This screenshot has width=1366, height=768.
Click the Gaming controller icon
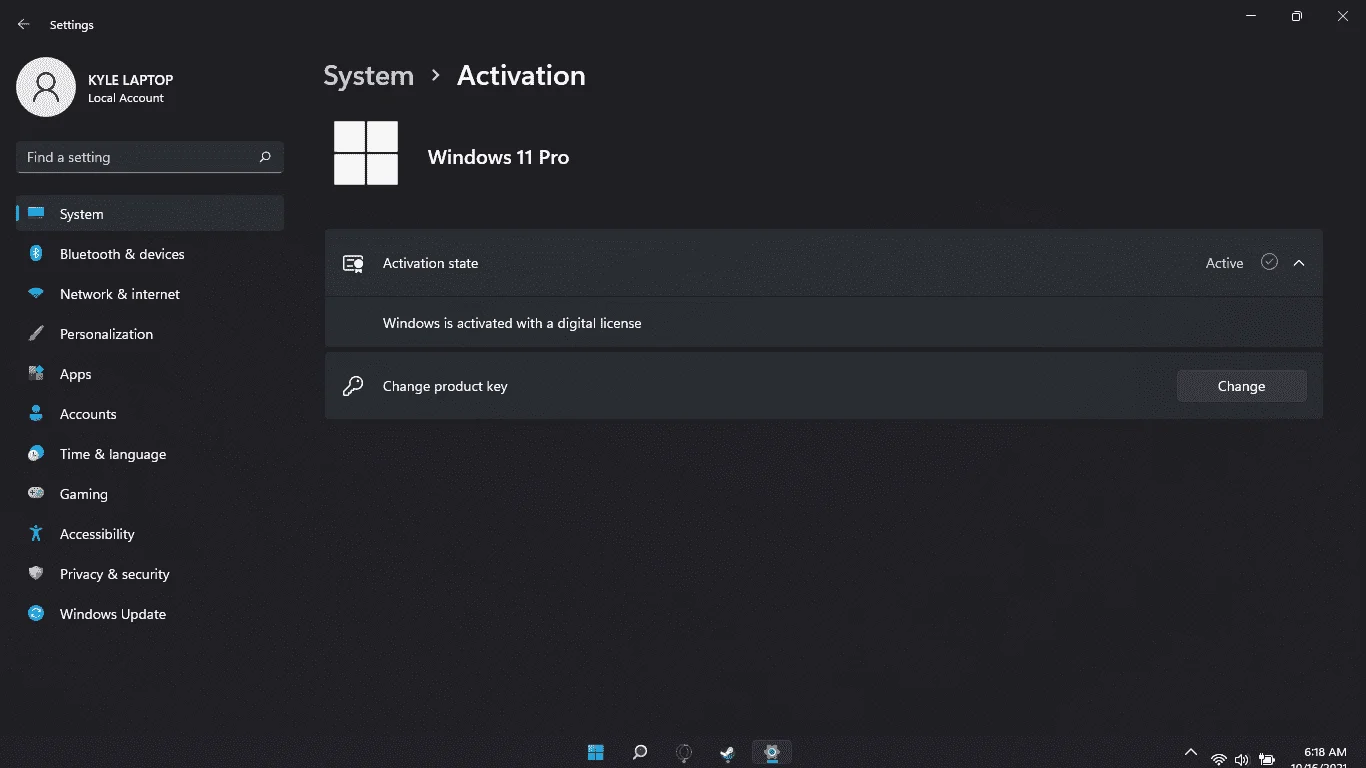tap(36, 494)
